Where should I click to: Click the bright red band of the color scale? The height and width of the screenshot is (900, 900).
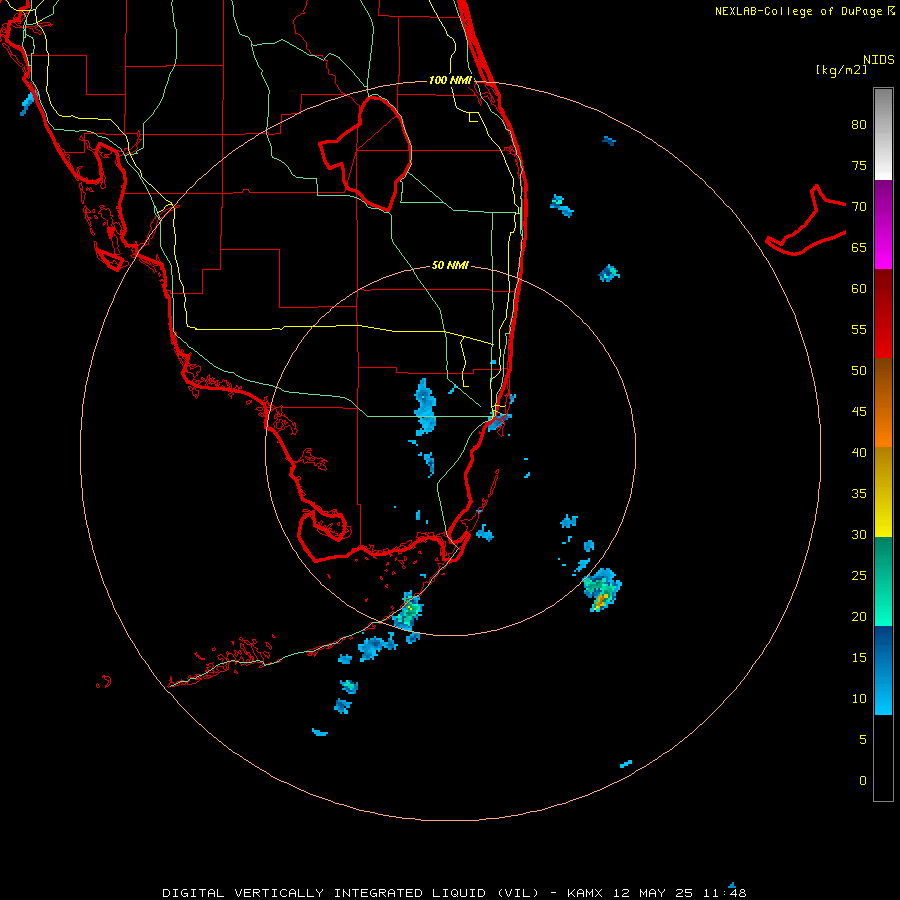coord(883,313)
